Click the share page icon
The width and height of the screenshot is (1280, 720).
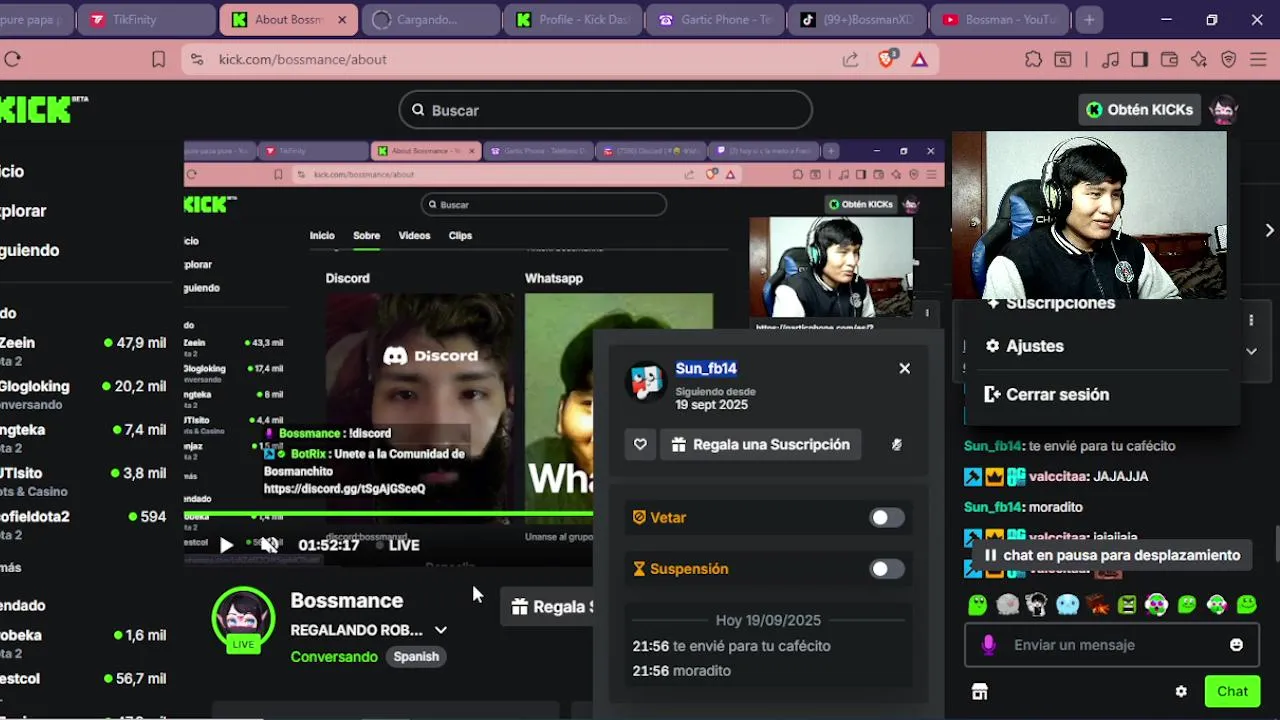850,60
